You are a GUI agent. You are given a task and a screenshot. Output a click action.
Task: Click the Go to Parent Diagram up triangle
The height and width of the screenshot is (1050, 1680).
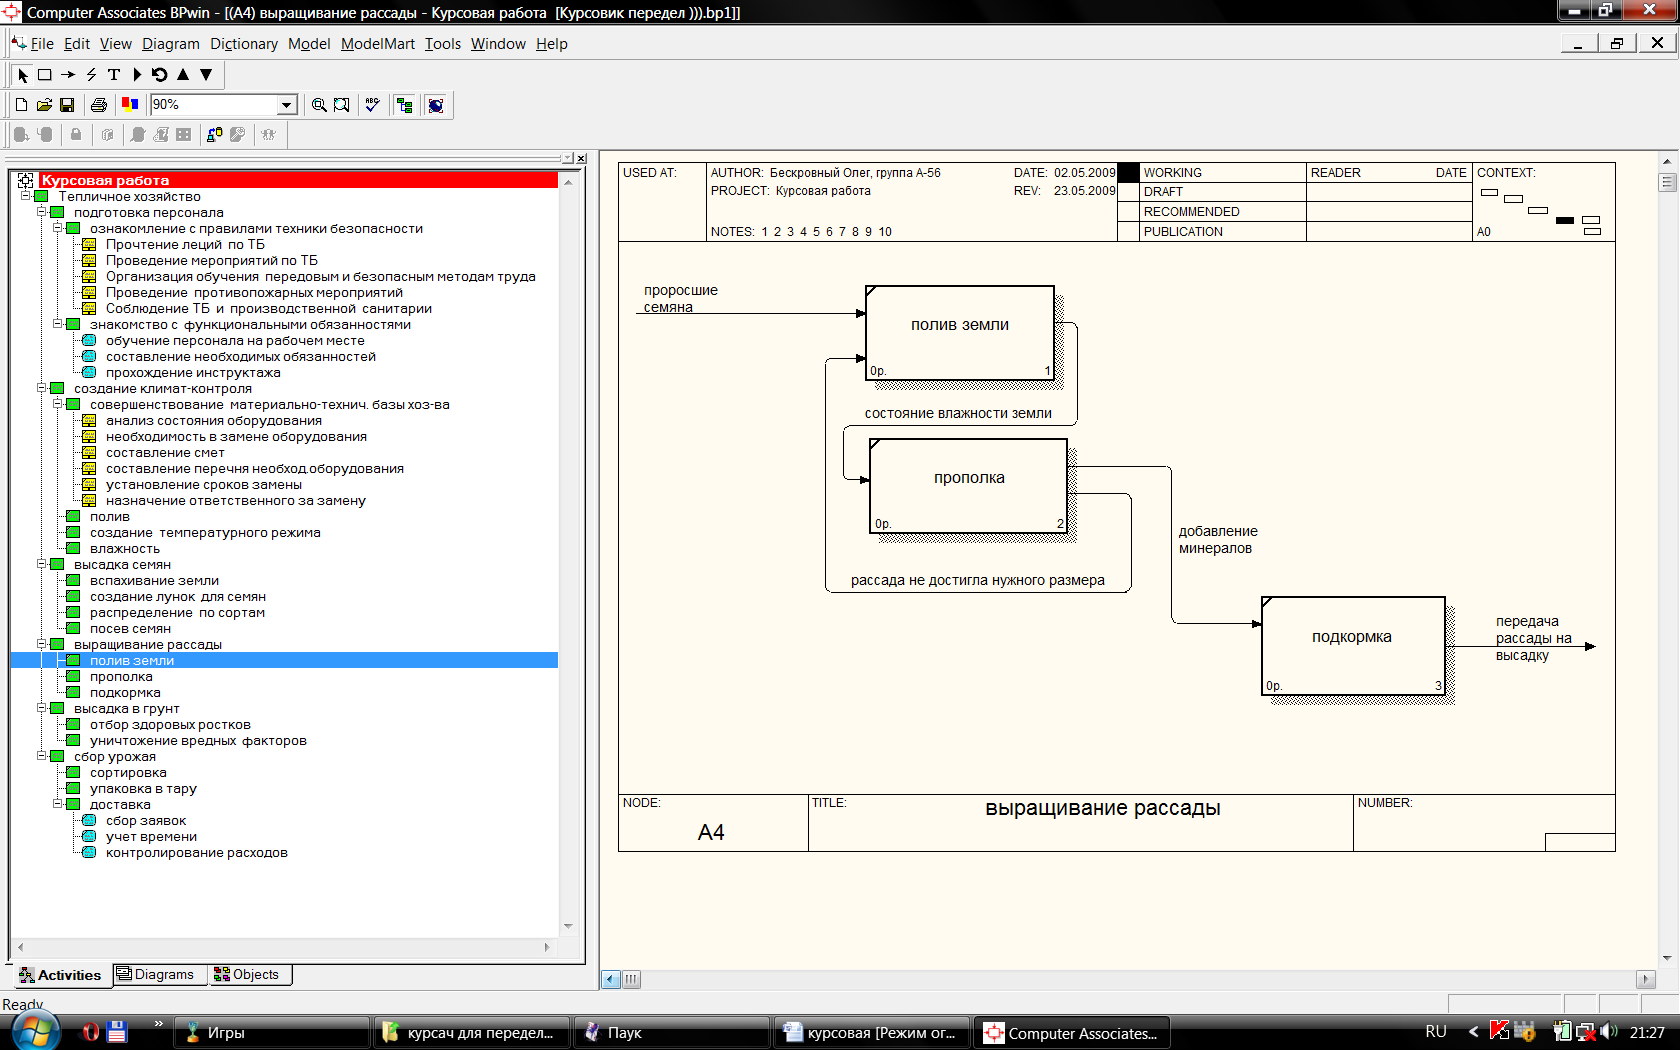[x=183, y=75]
